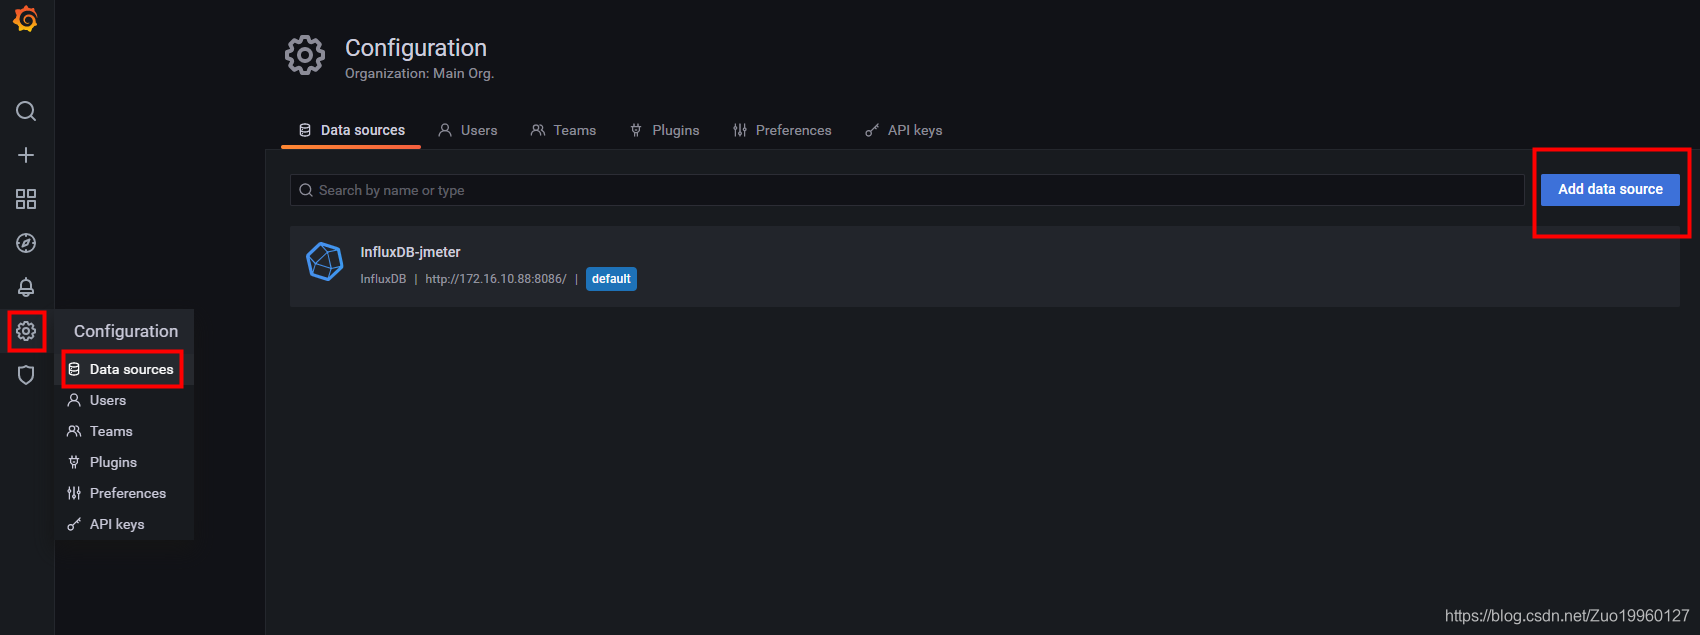The height and width of the screenshot is (635, 1700).
Task: Switch to the API keys tab
Action: pyautogui.click(x=903, y=130)
